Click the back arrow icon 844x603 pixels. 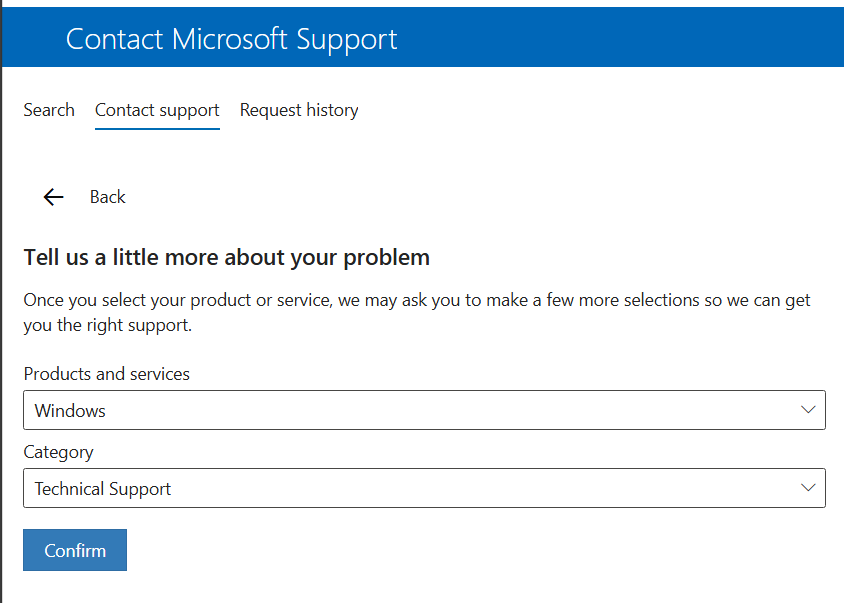(53, 197)
